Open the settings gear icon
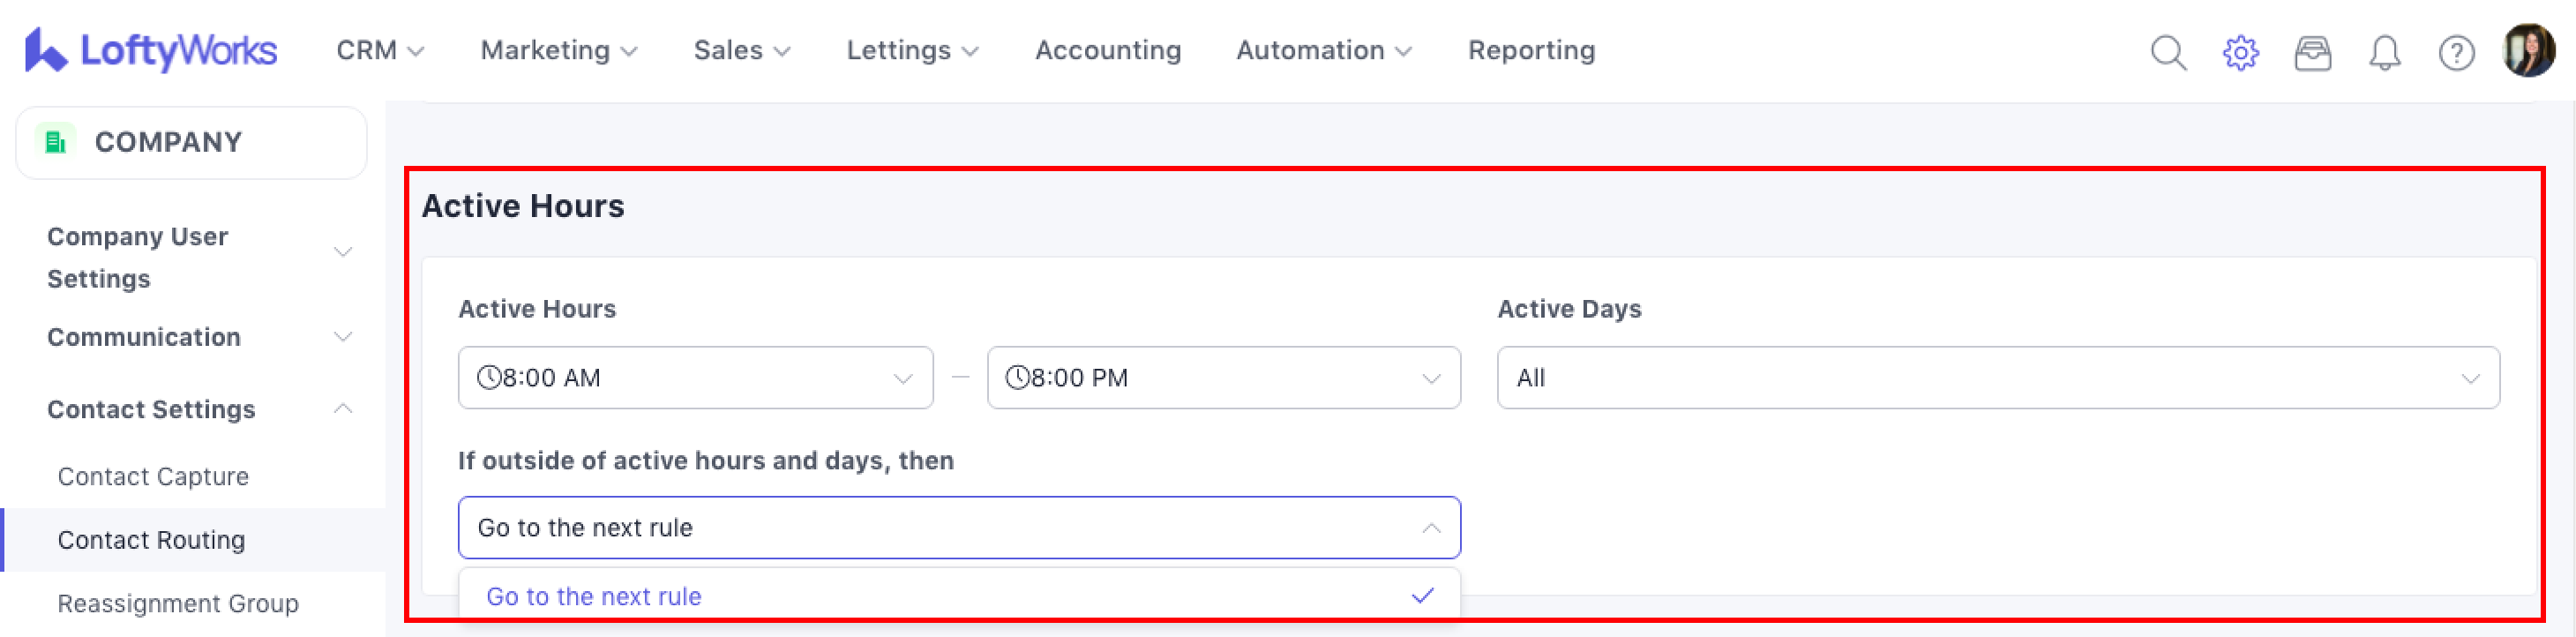Image resolution: width=2576 pixels, height=637 pixels. click(2240, 52)
